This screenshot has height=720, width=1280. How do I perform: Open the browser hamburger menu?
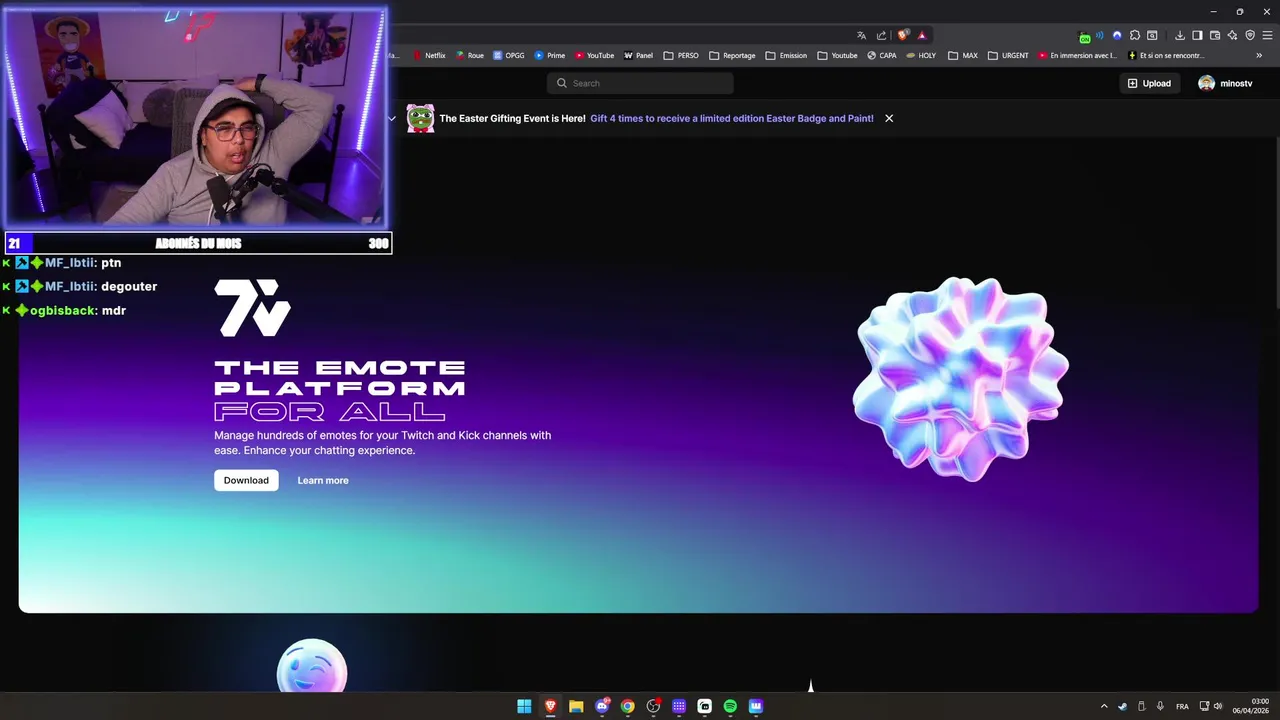1267,36
